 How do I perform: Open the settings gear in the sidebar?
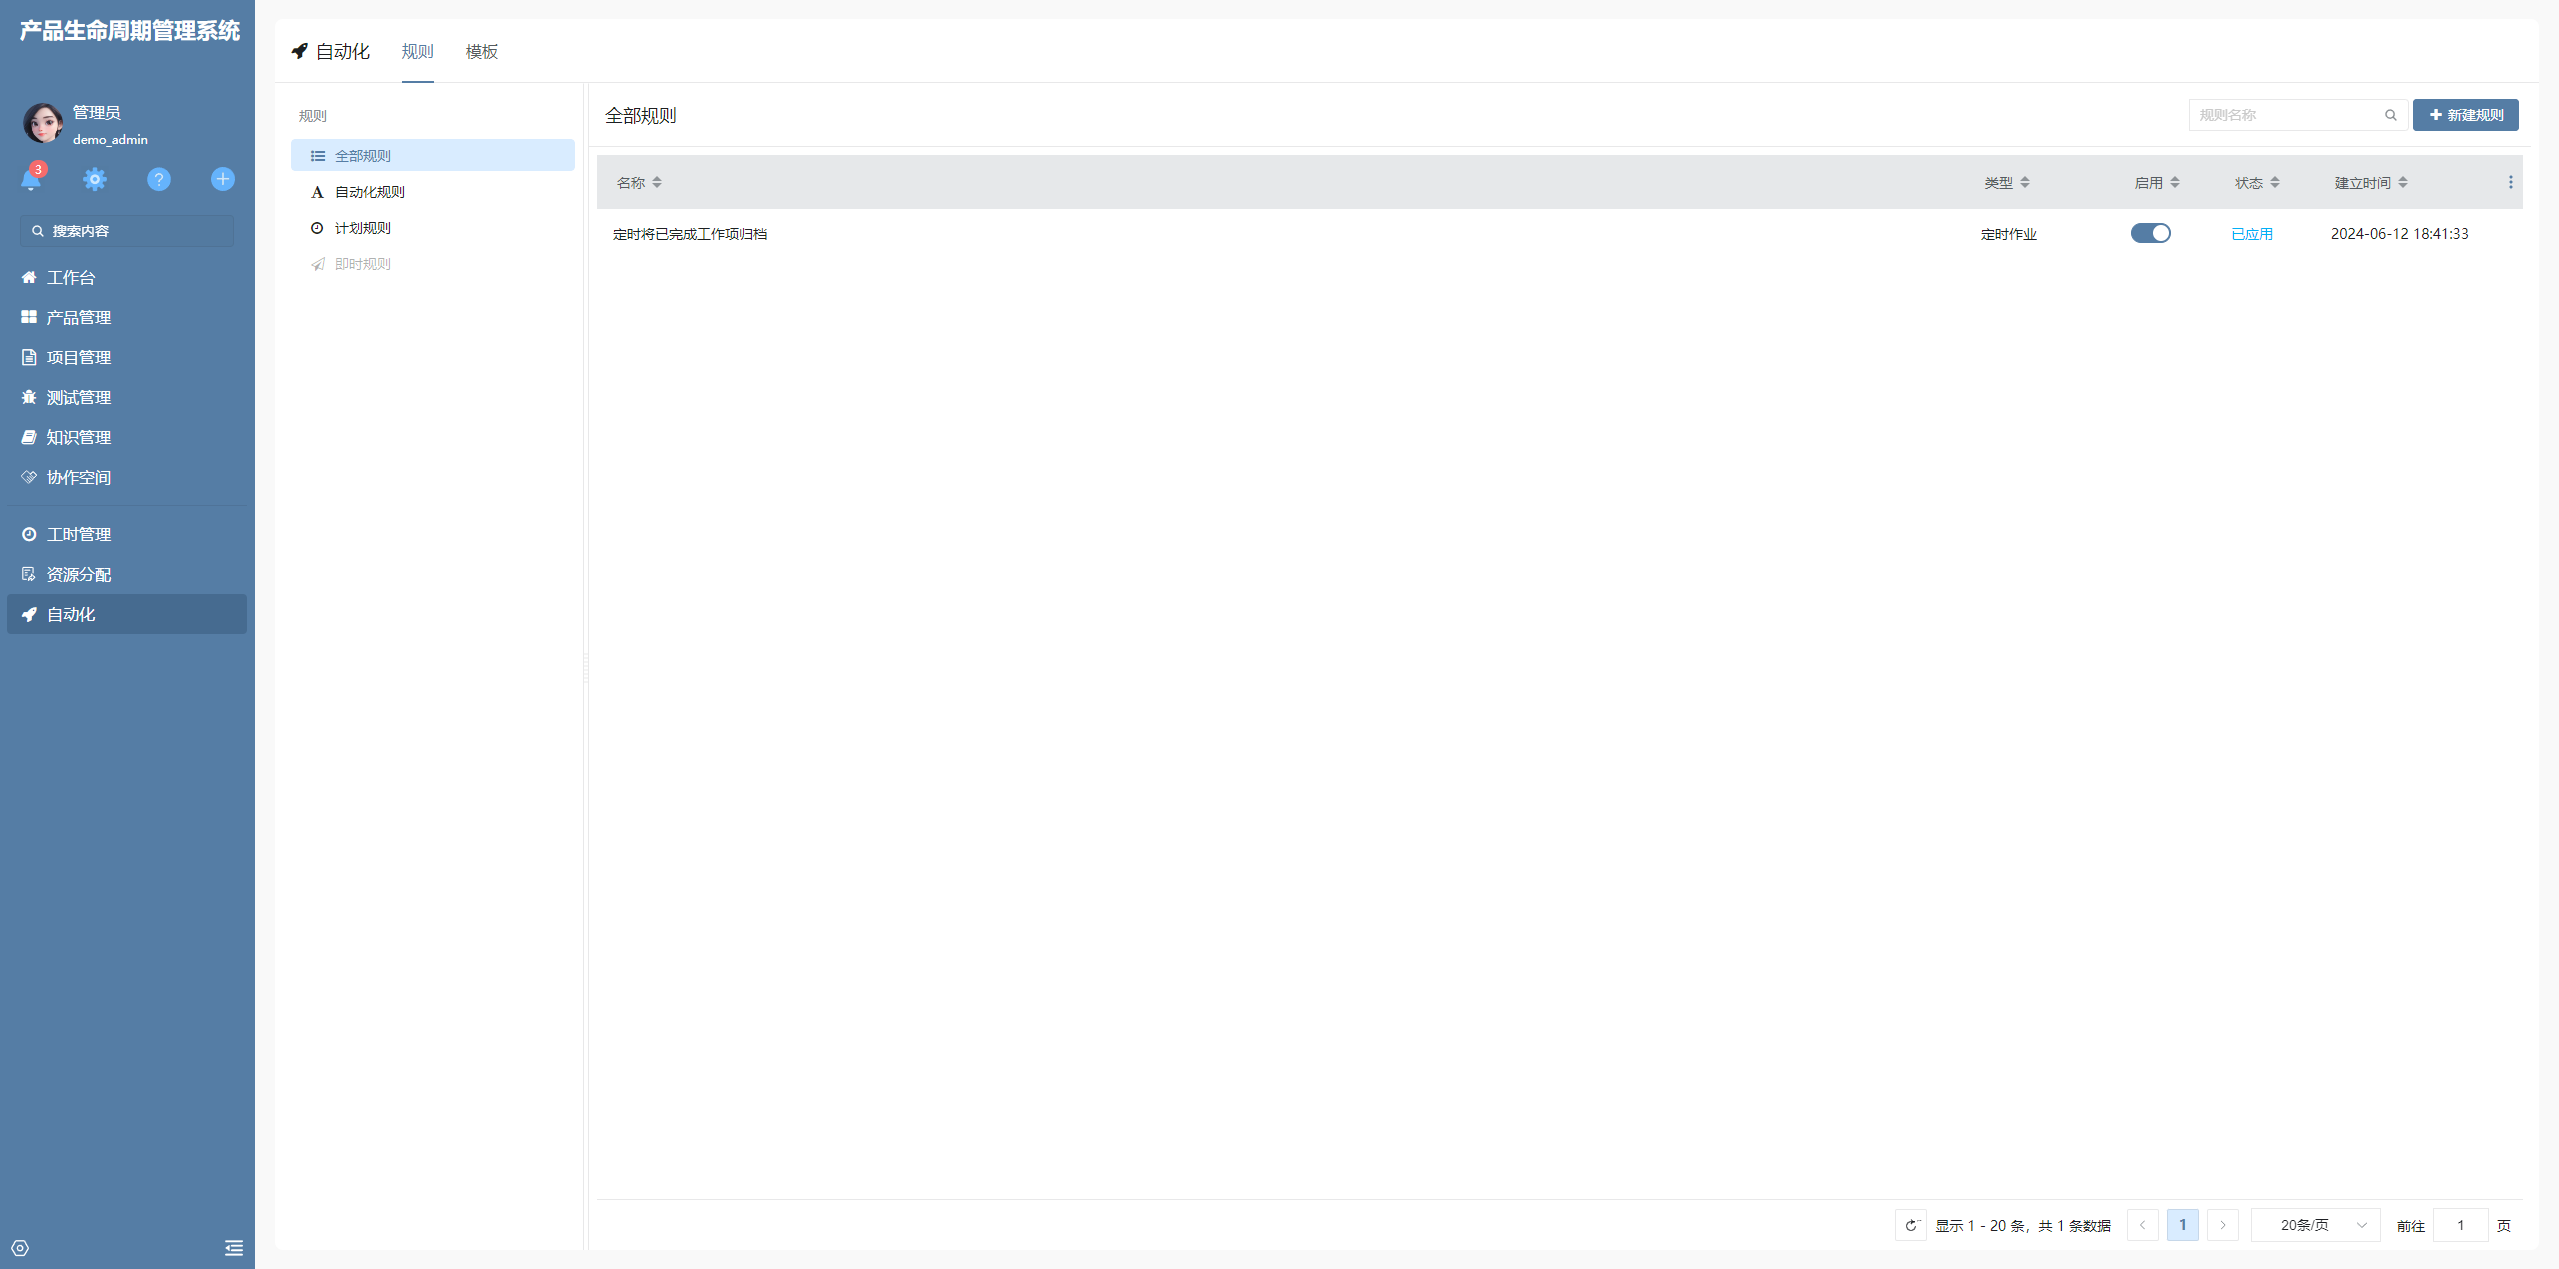95,180
